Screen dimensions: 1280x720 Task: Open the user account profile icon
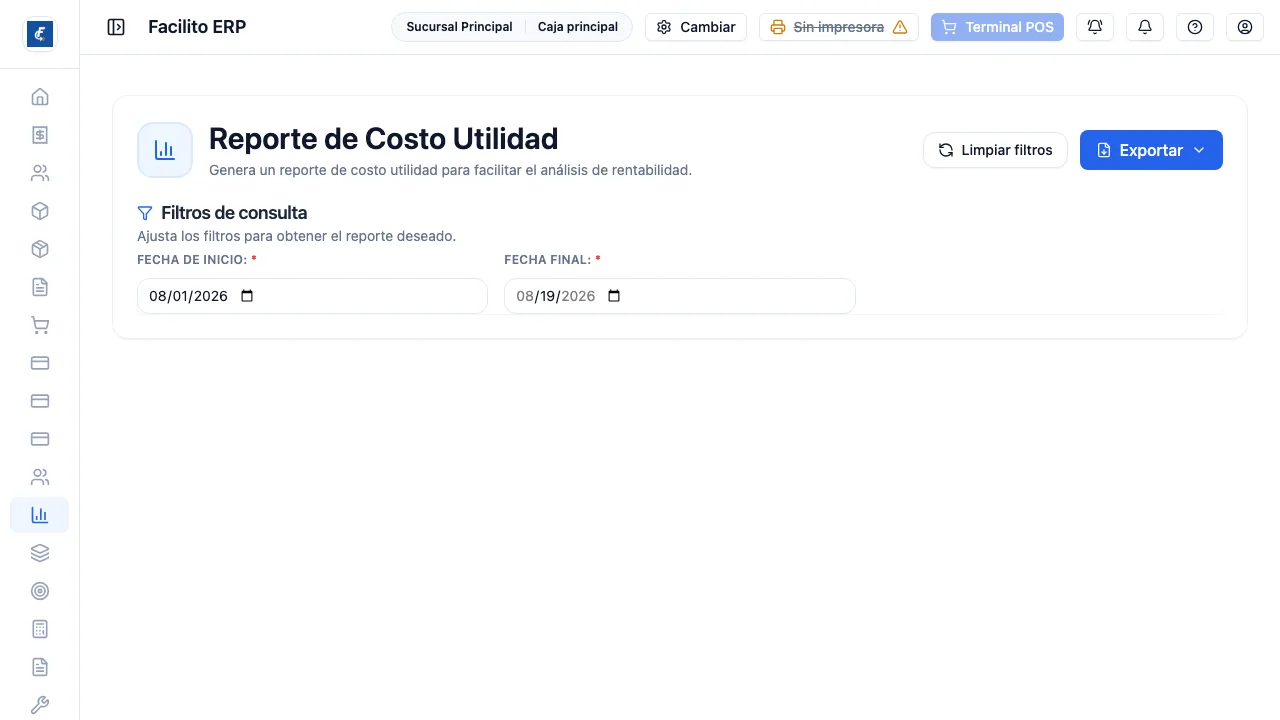(1245, 27)
